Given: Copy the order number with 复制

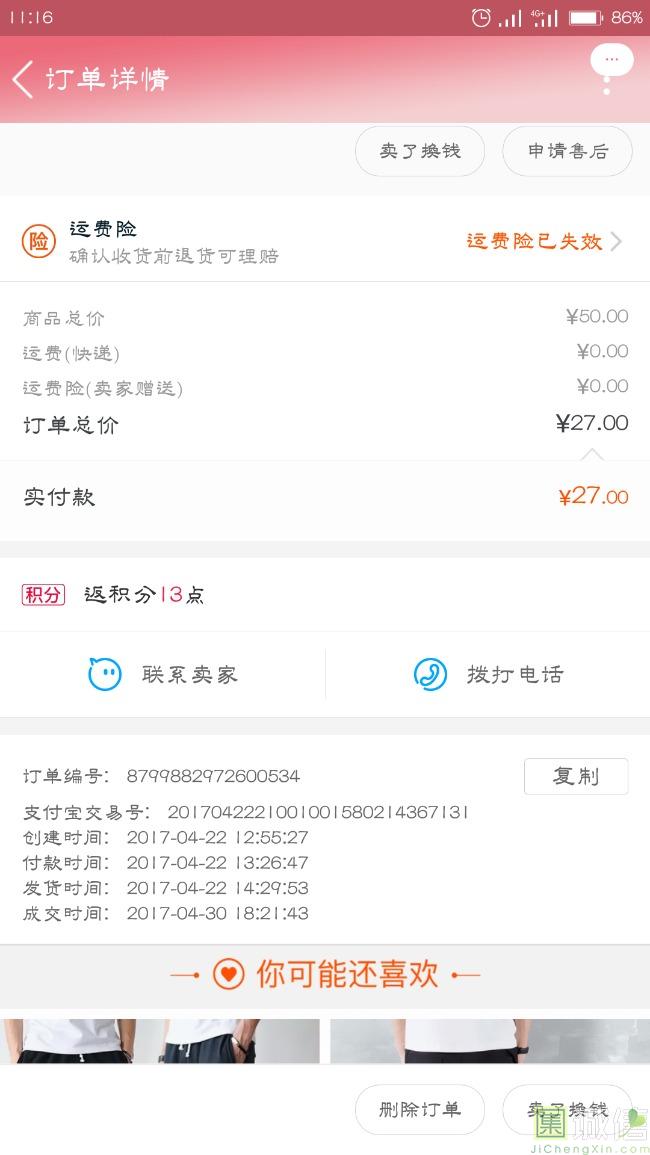Looking at the screenshot, I should click(x=576, y=776).
